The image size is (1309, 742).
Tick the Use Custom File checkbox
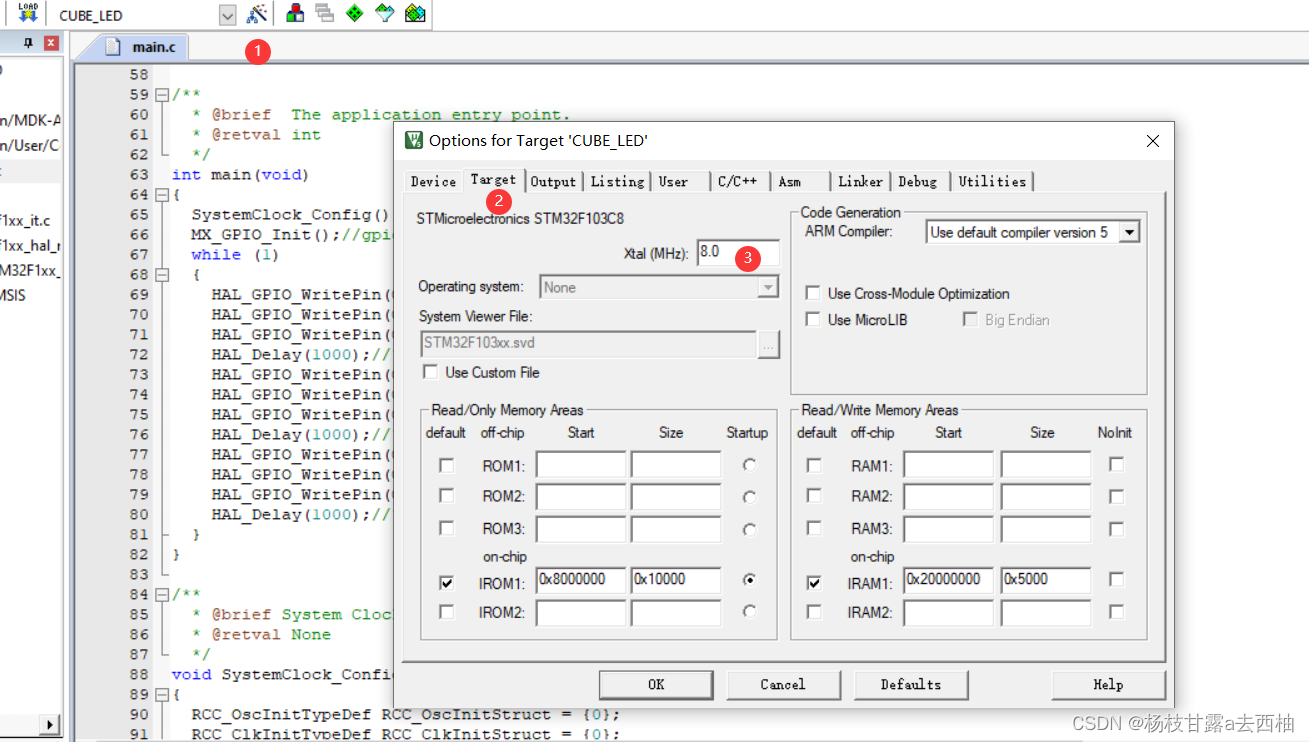click(x=430, y=372)
